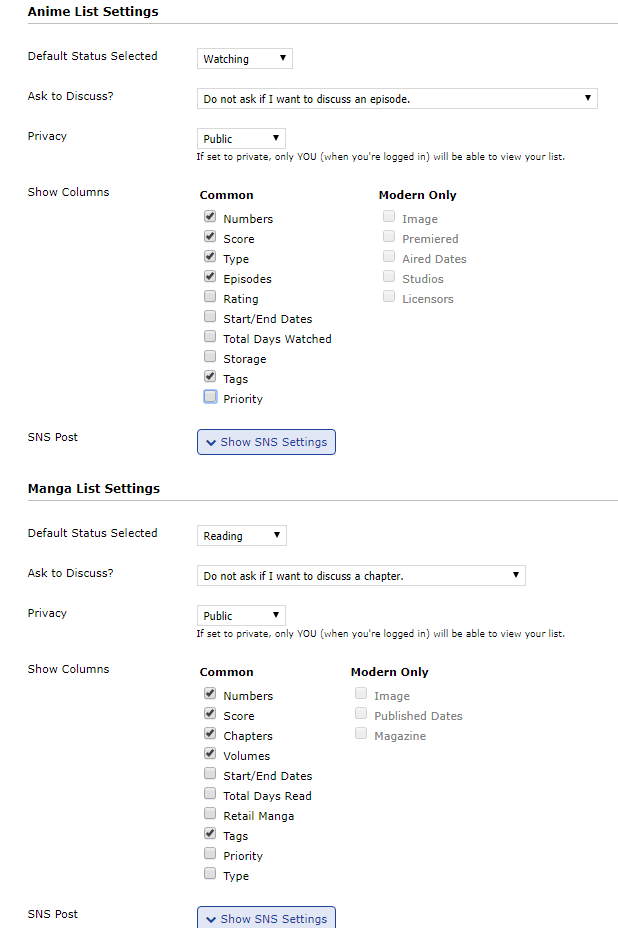The height and width of the screenshot is (928, 618).
Task: Open the anime list Privacy dropdown
Action: click(241, 139)
